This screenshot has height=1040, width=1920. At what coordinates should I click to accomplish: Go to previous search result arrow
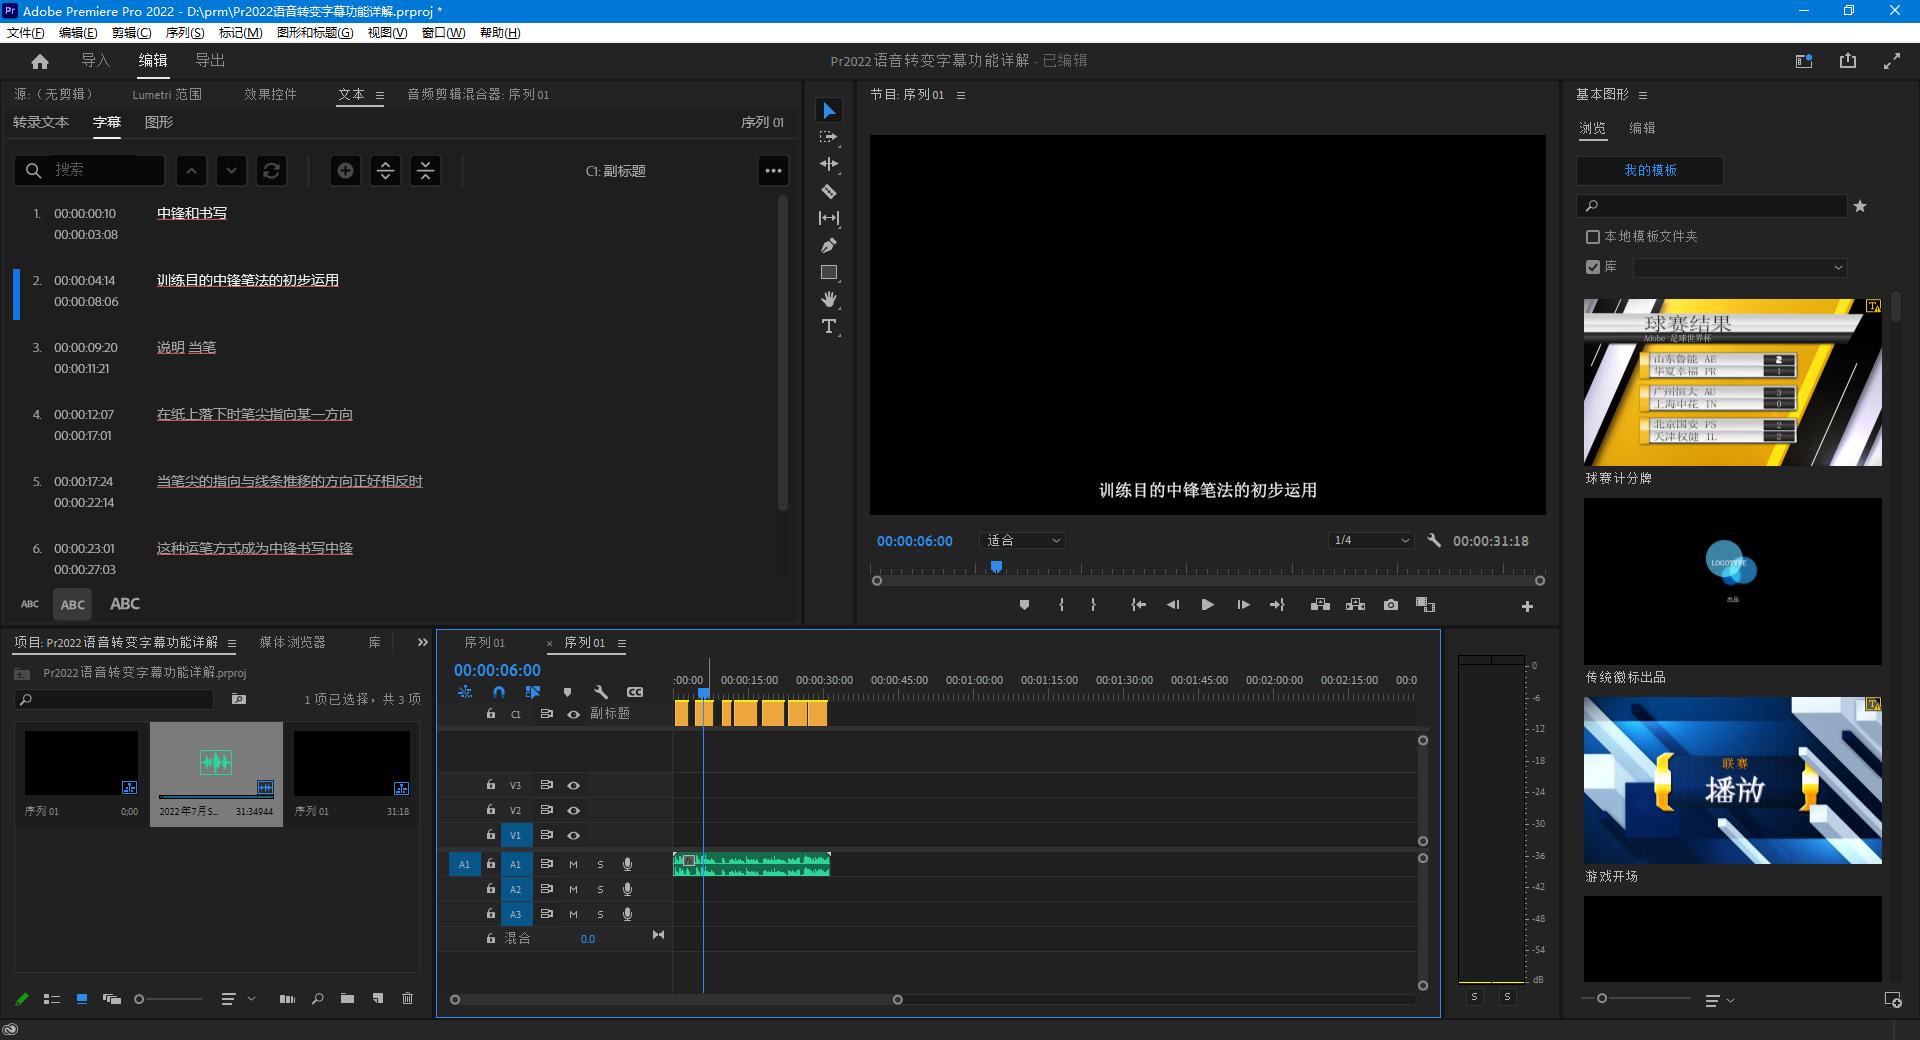pos(191,170)
